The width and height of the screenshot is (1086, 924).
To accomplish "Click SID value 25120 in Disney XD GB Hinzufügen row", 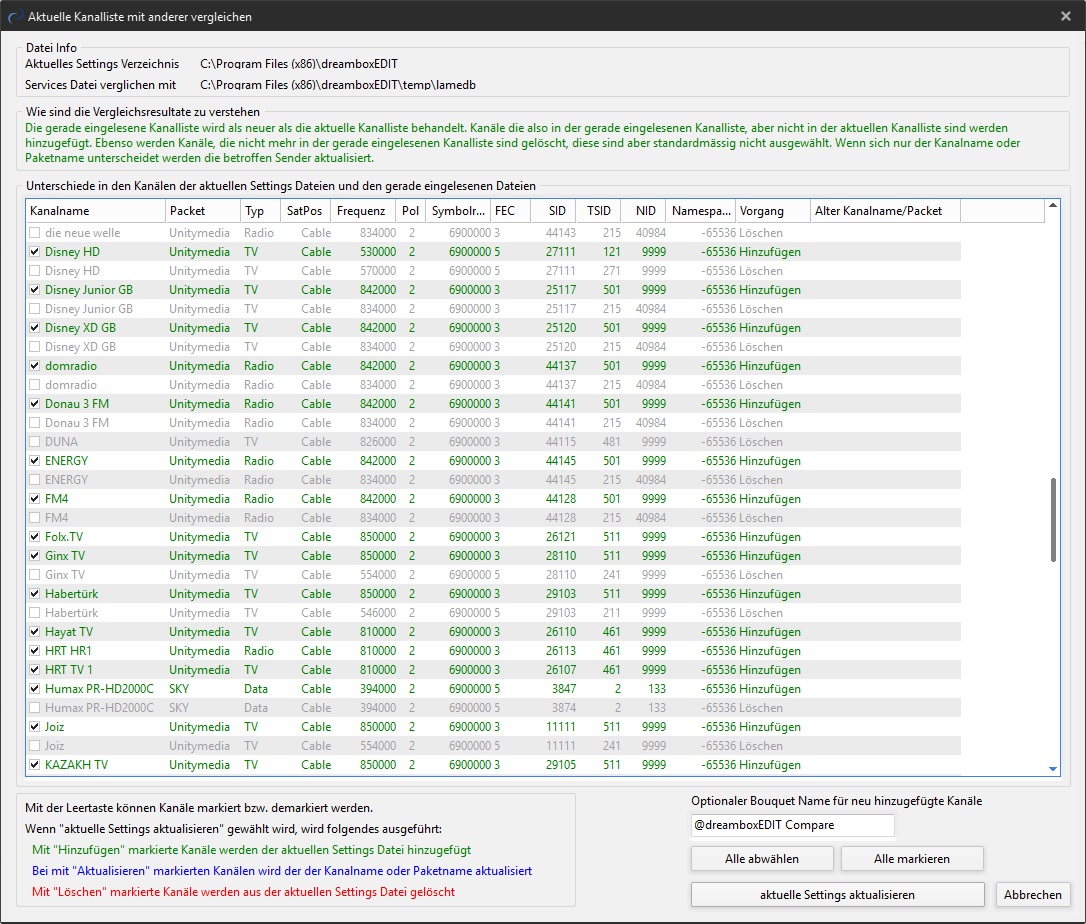I will [x=560, y=328].
